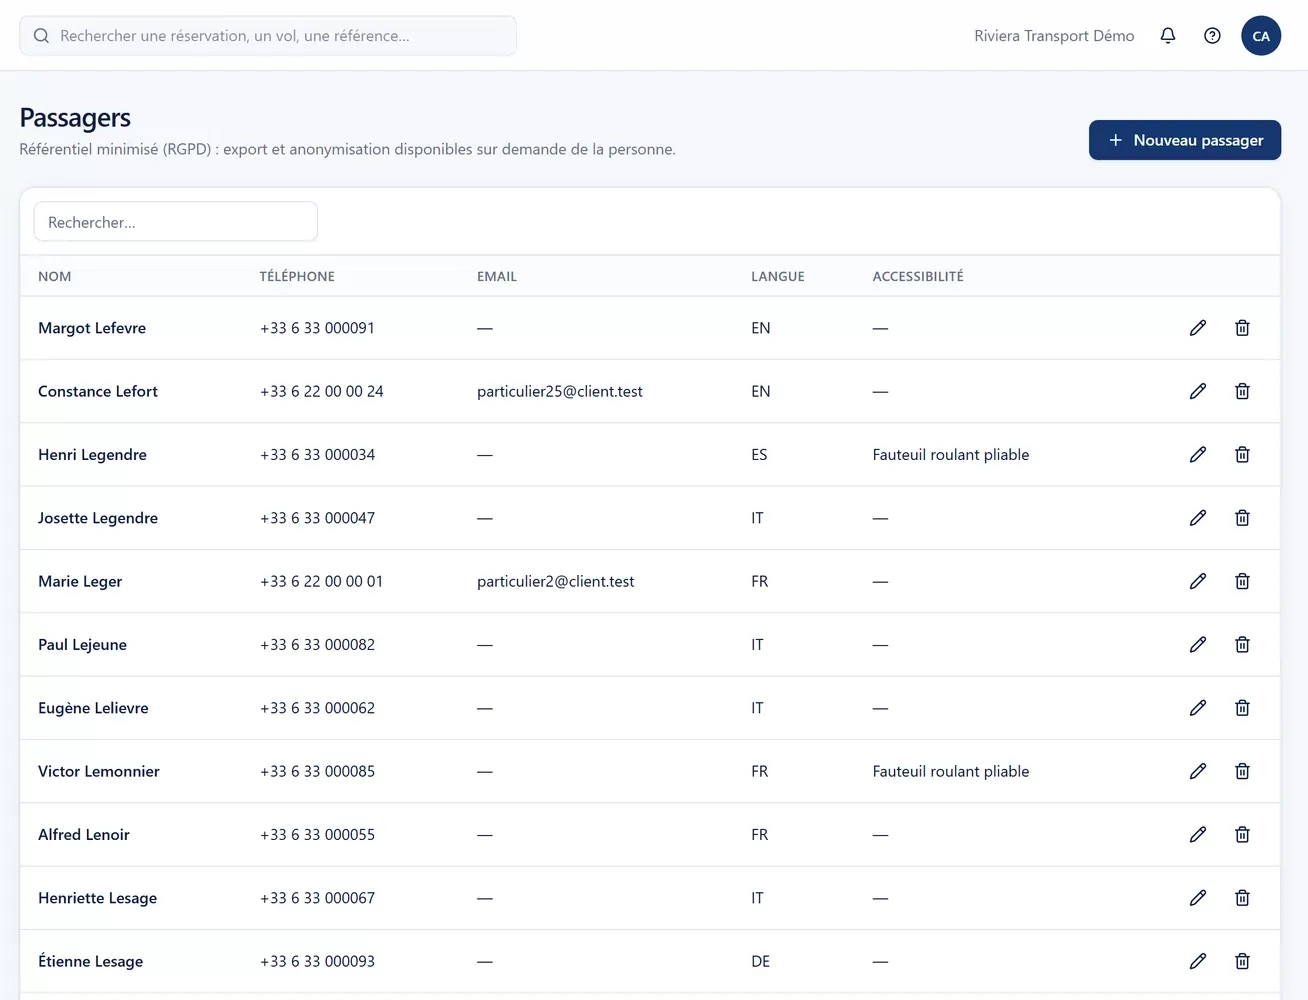
Task: Focus the global reservation search field
Action: (x=268, y=36)
